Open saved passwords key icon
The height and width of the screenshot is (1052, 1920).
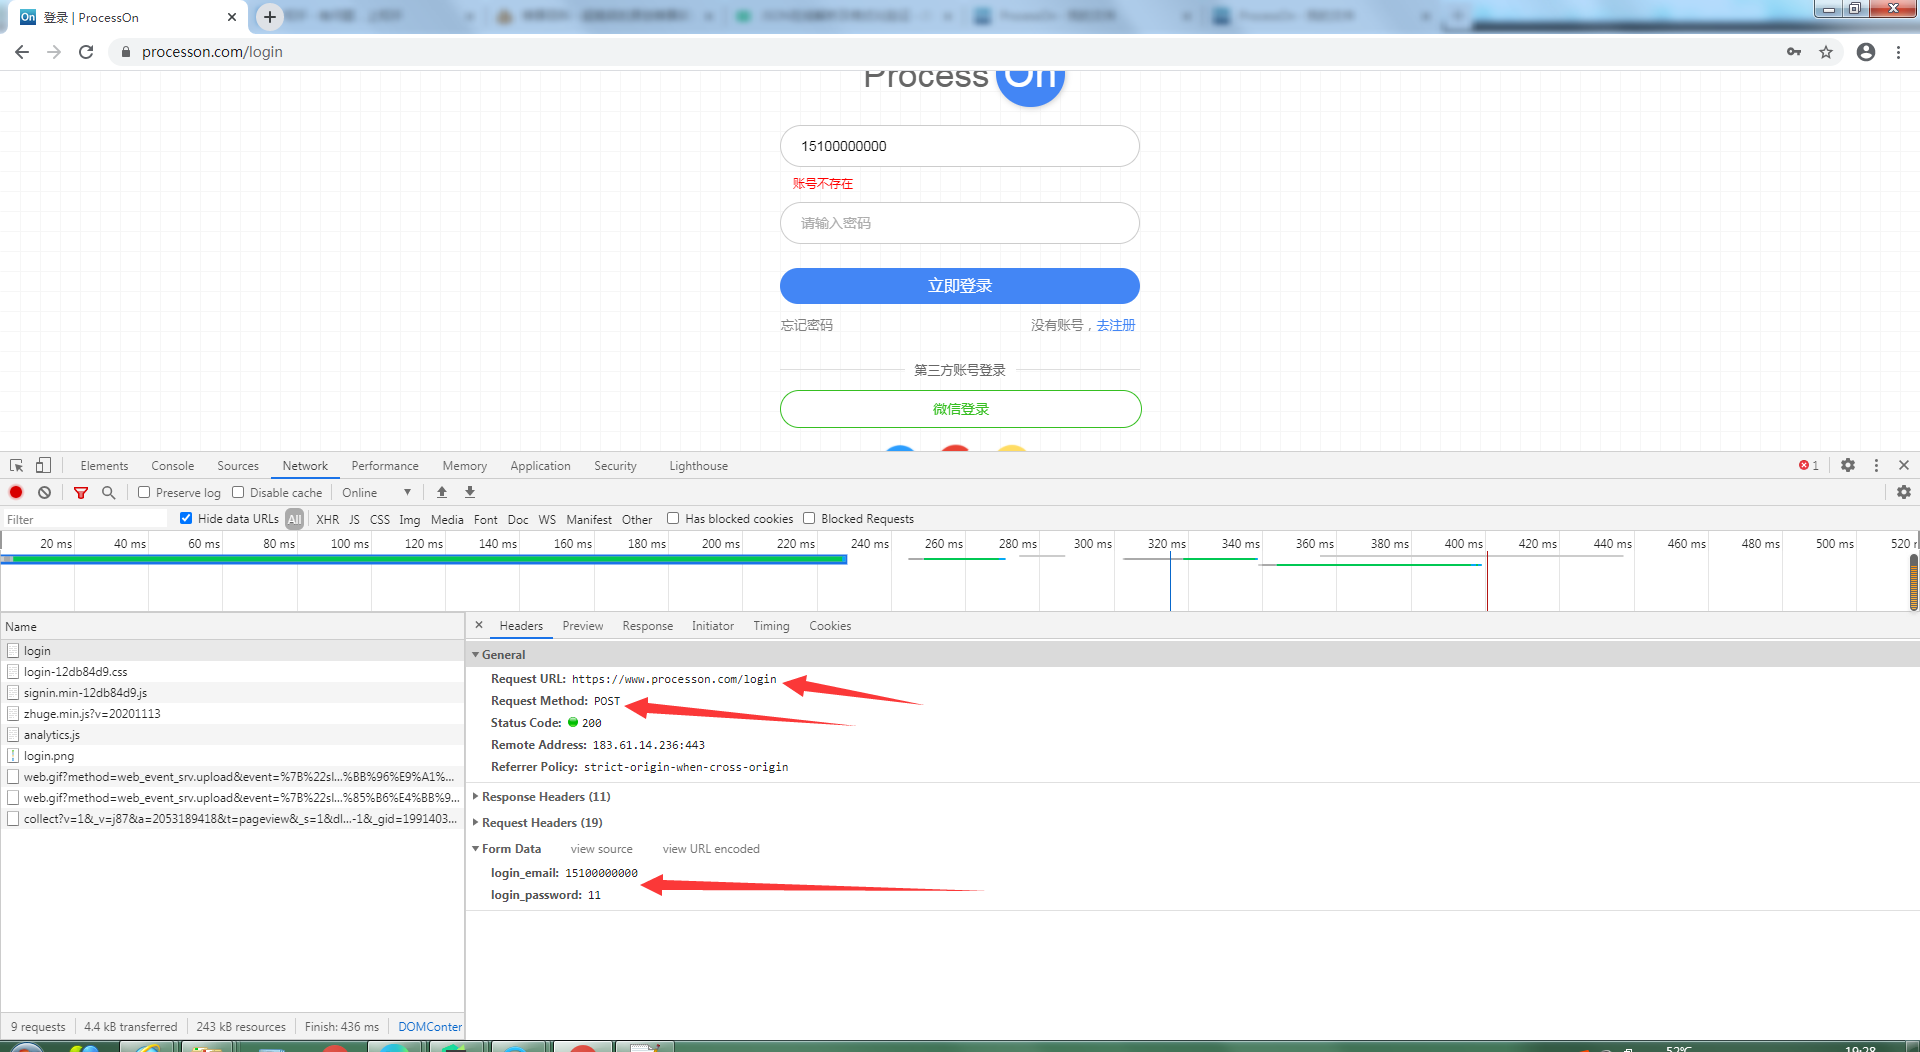click(x=1794, y=52)
